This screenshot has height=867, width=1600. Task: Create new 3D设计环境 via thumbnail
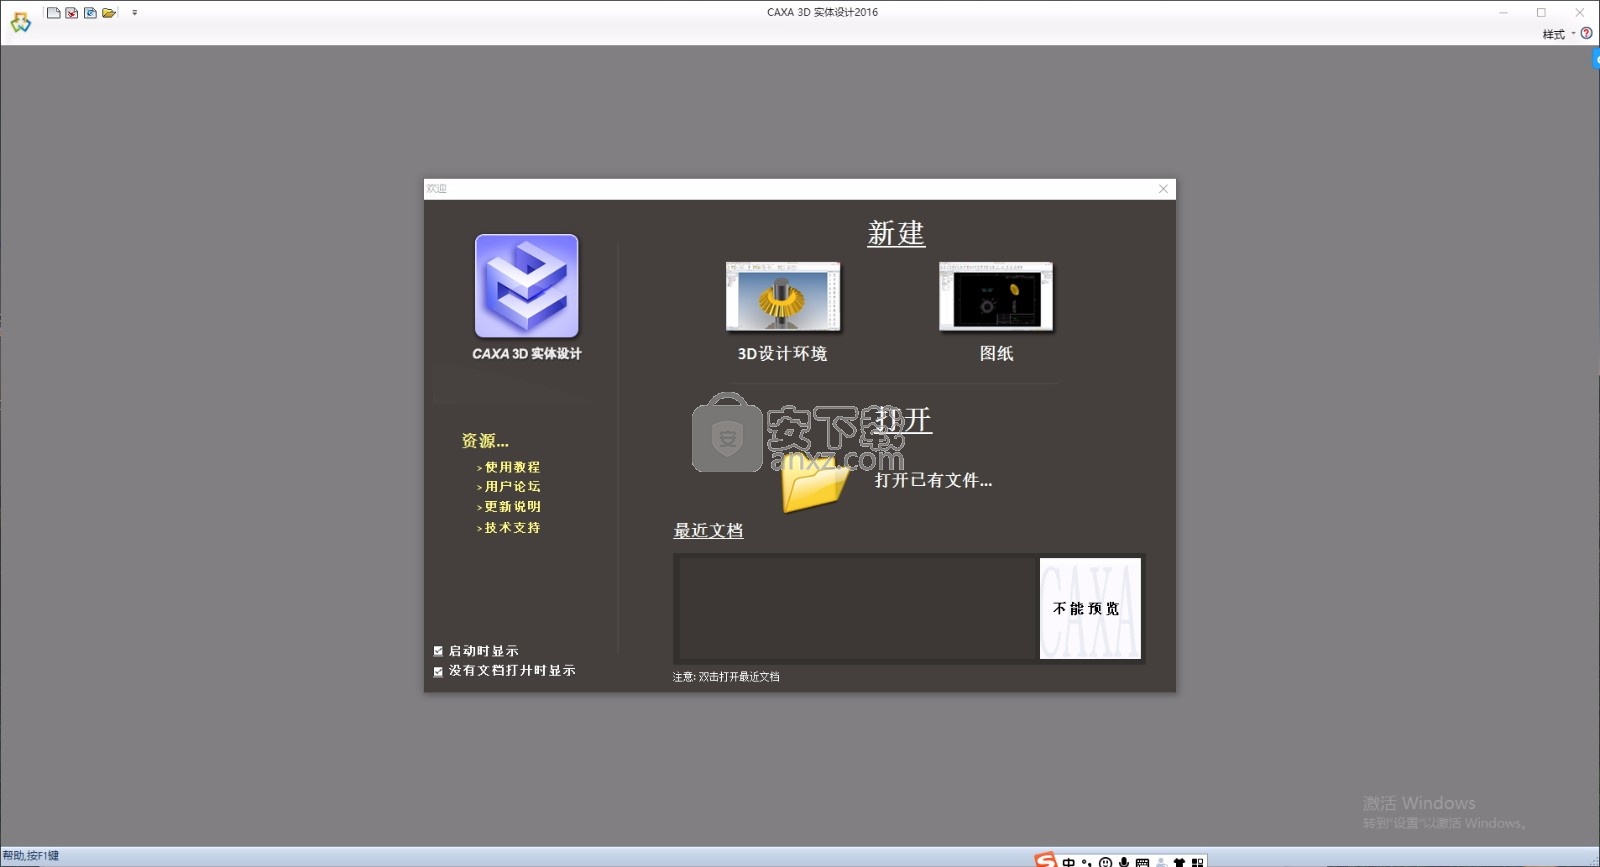click(783, 297)
